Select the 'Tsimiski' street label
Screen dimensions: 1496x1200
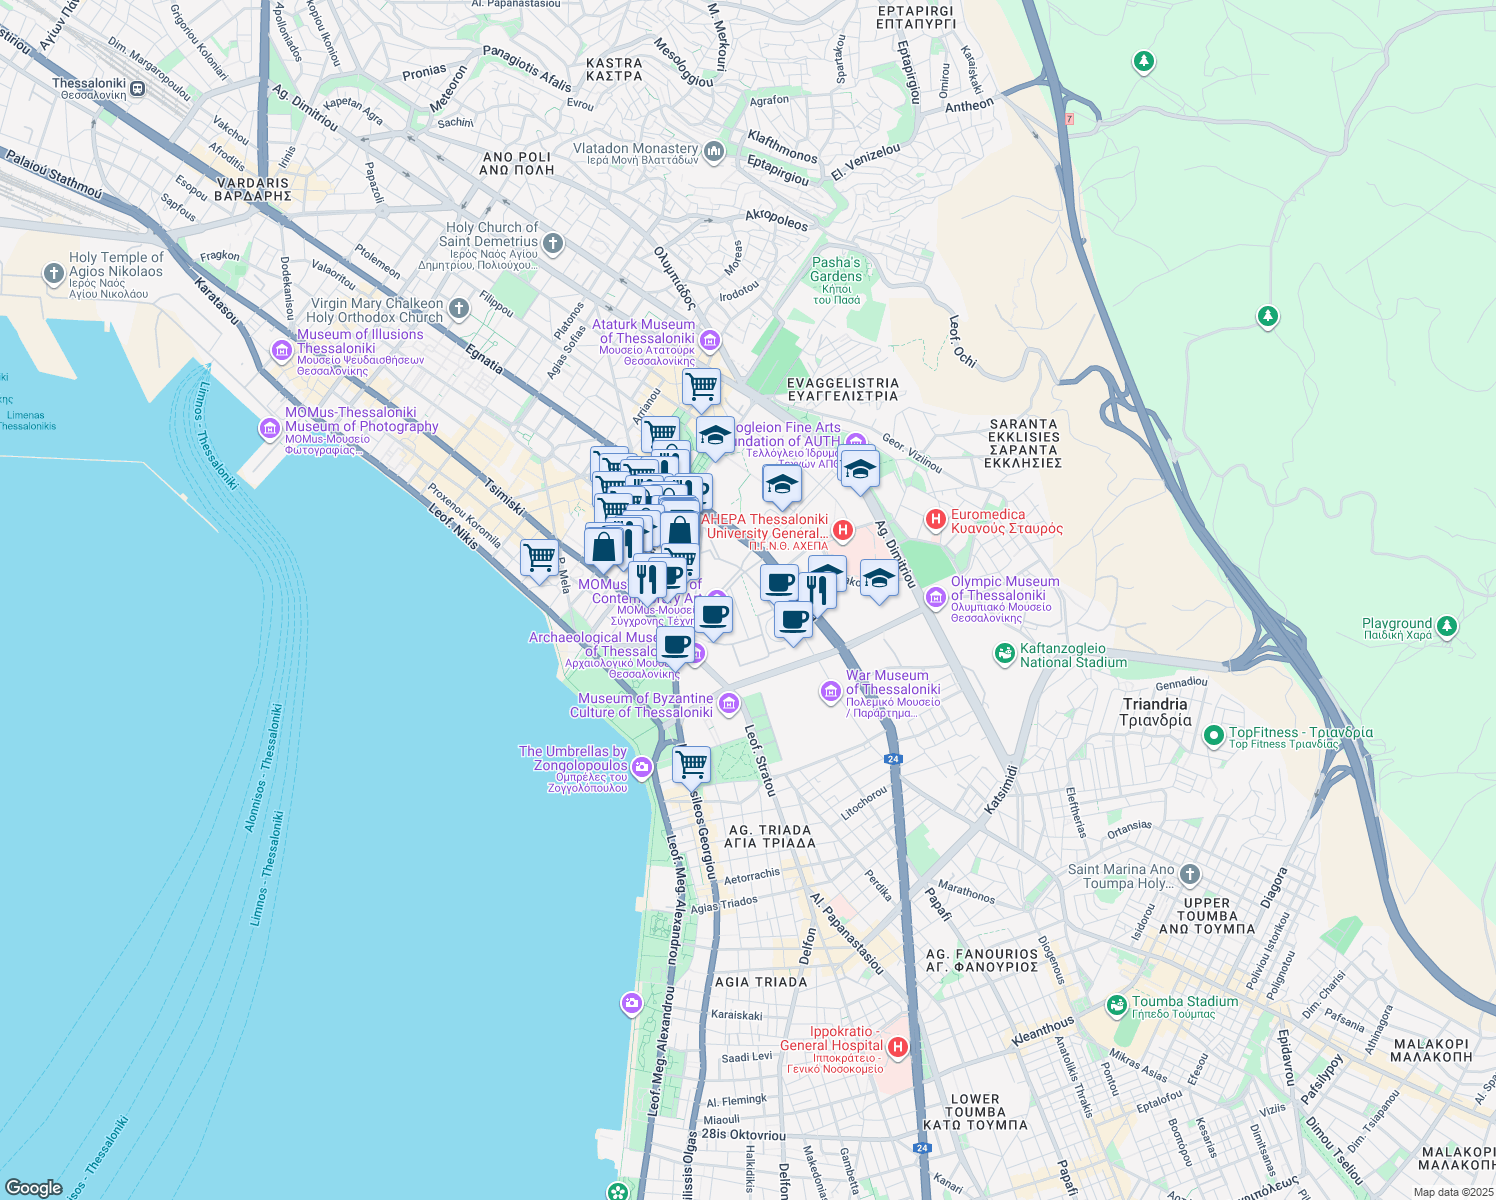pyautogui.click(x=504, y=495)
